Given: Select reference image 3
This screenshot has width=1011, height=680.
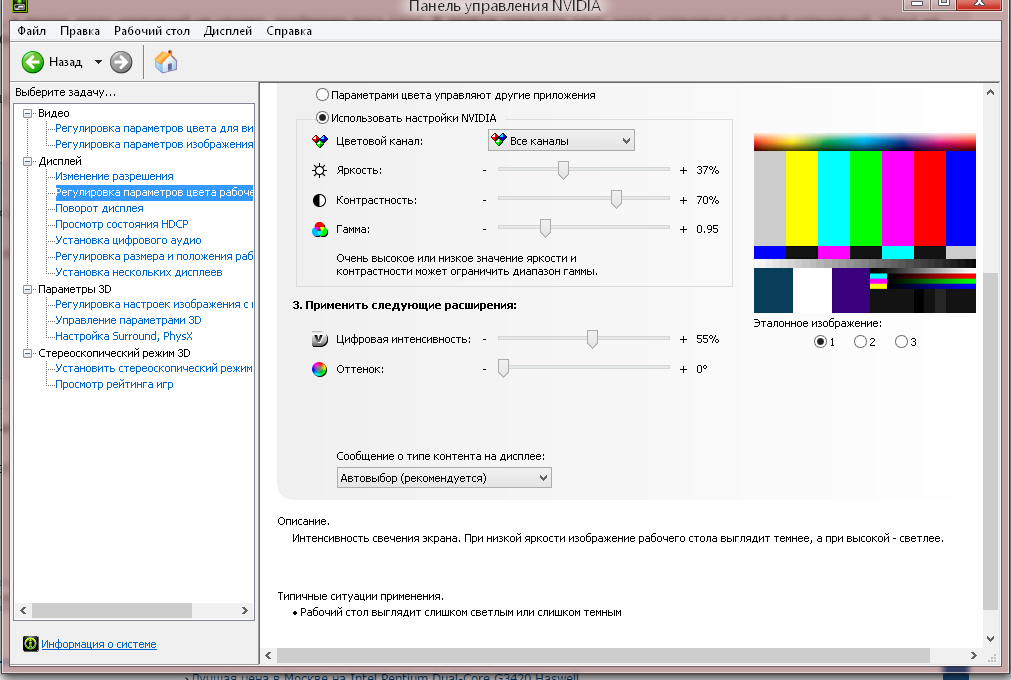Looking at the screenshot, I should pyautogui.click(x=901, y=342).
